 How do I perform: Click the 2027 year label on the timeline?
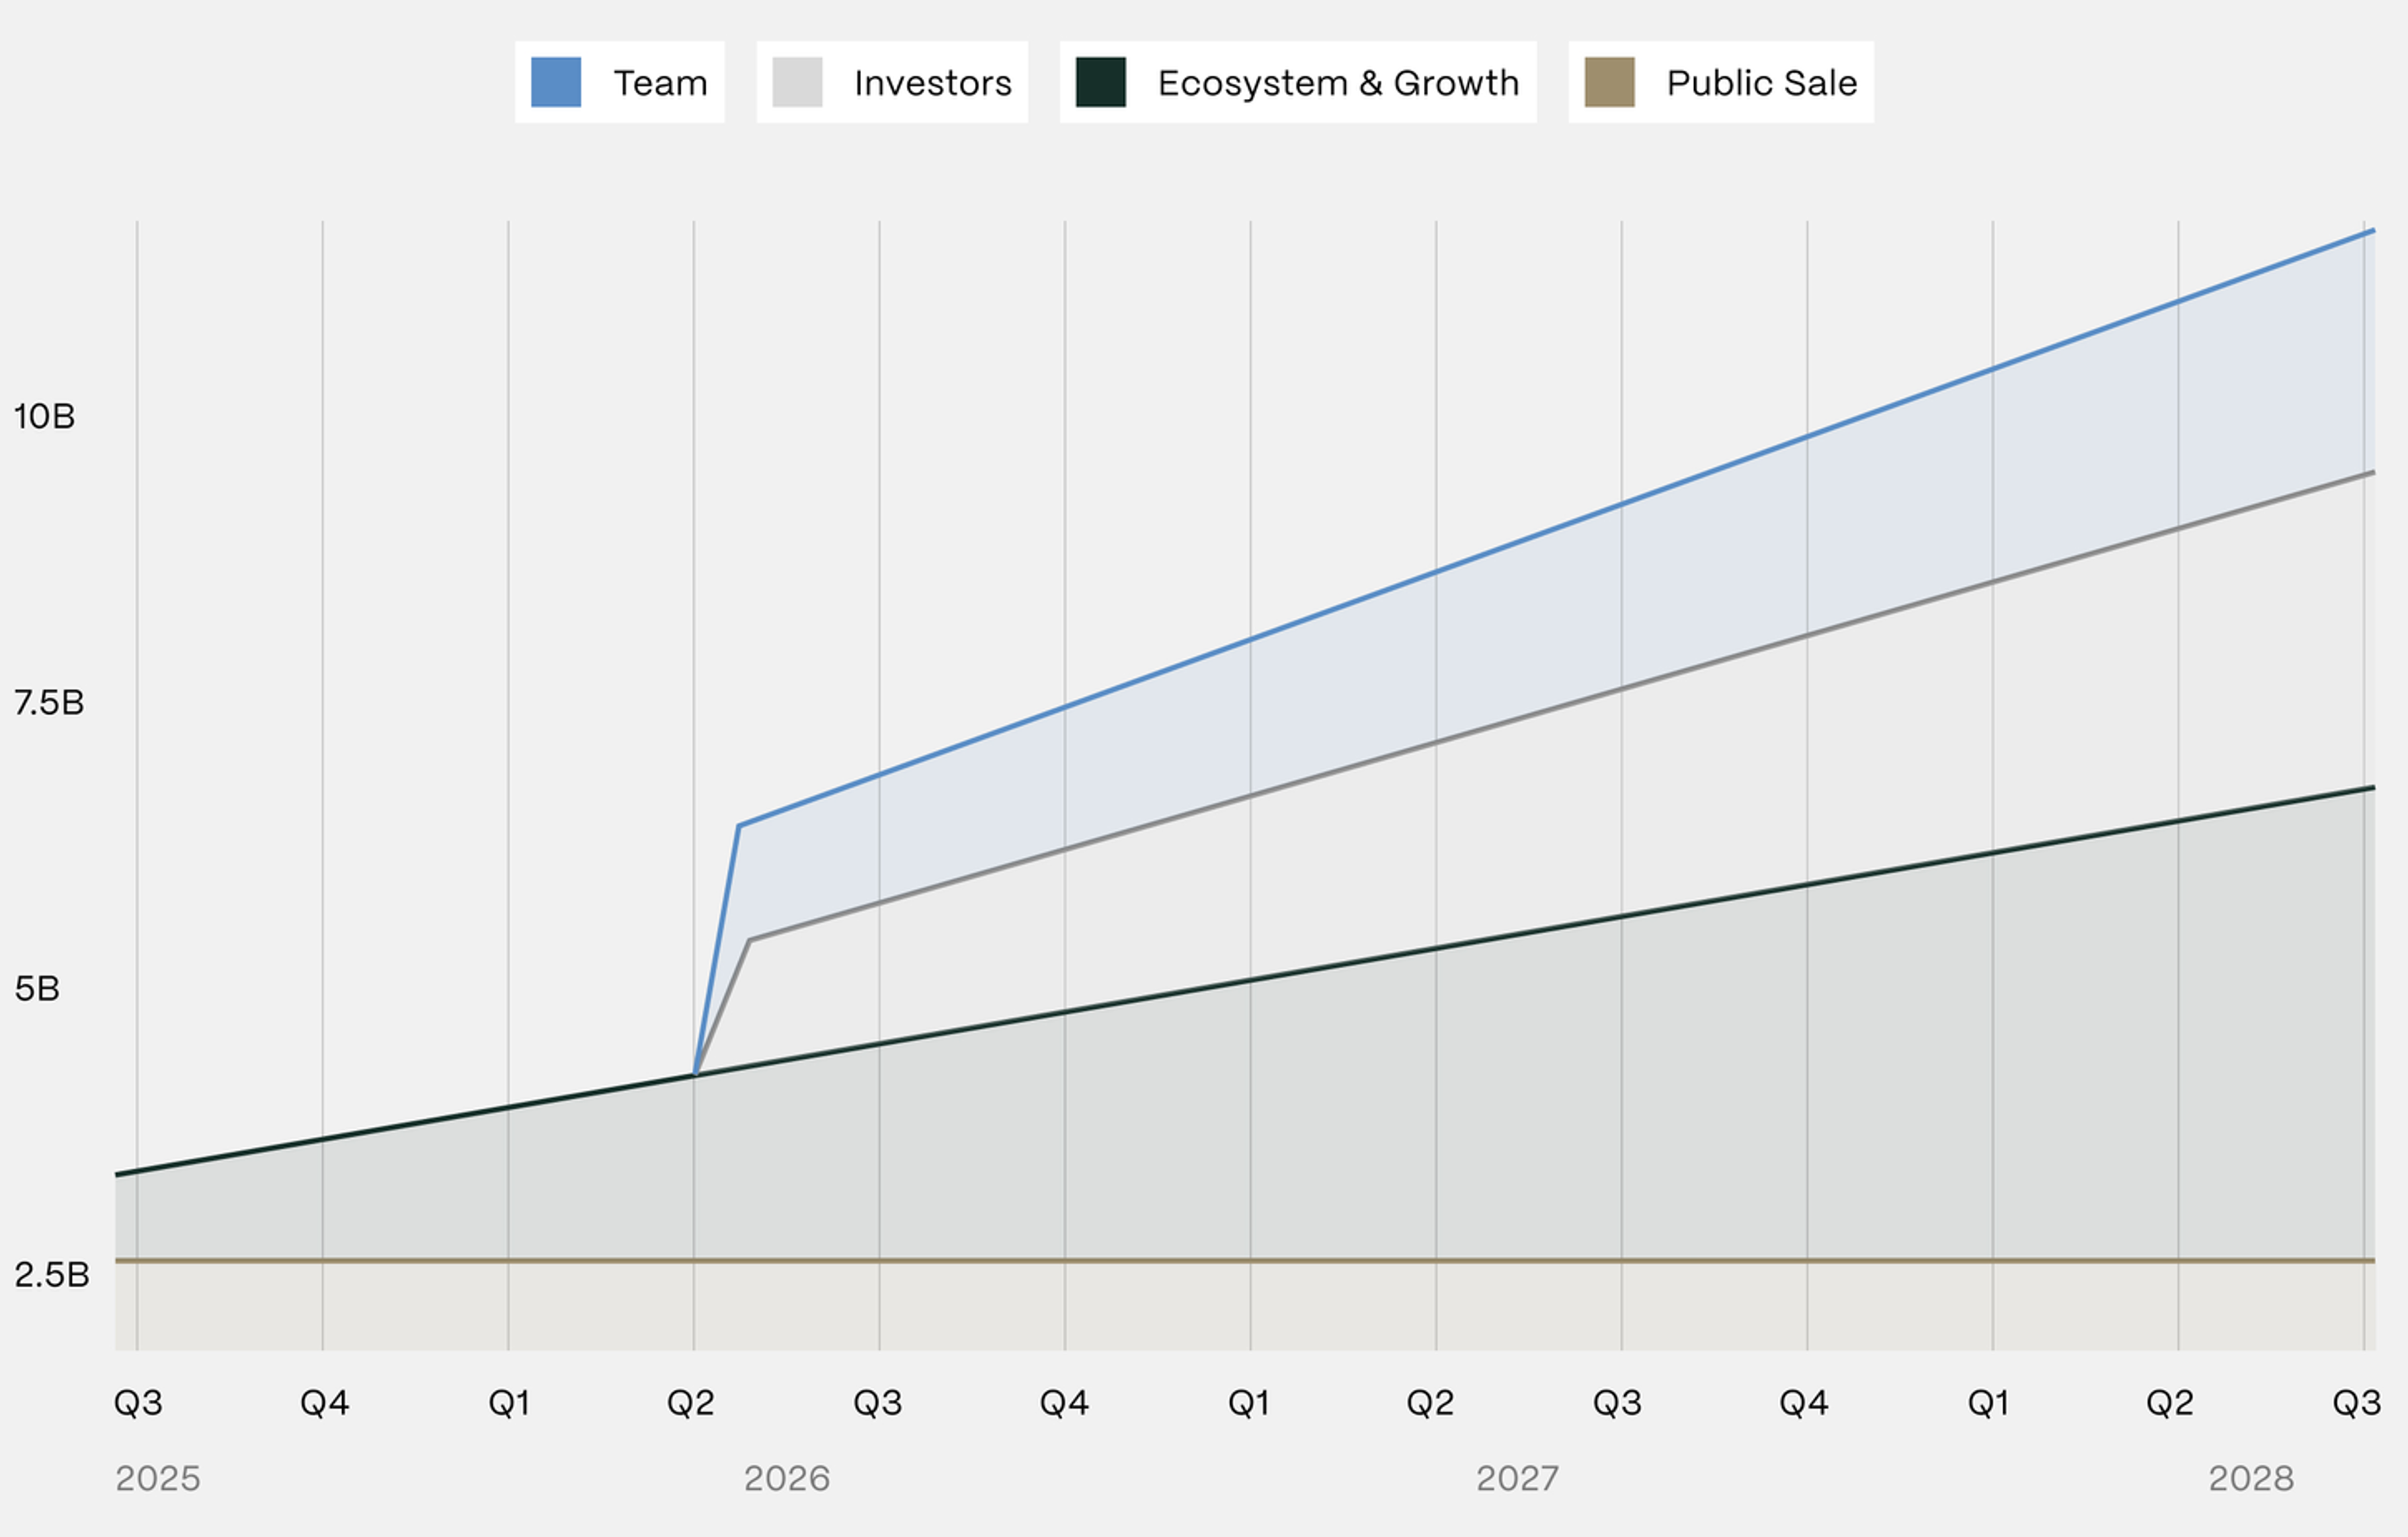coord(1517,1478)
